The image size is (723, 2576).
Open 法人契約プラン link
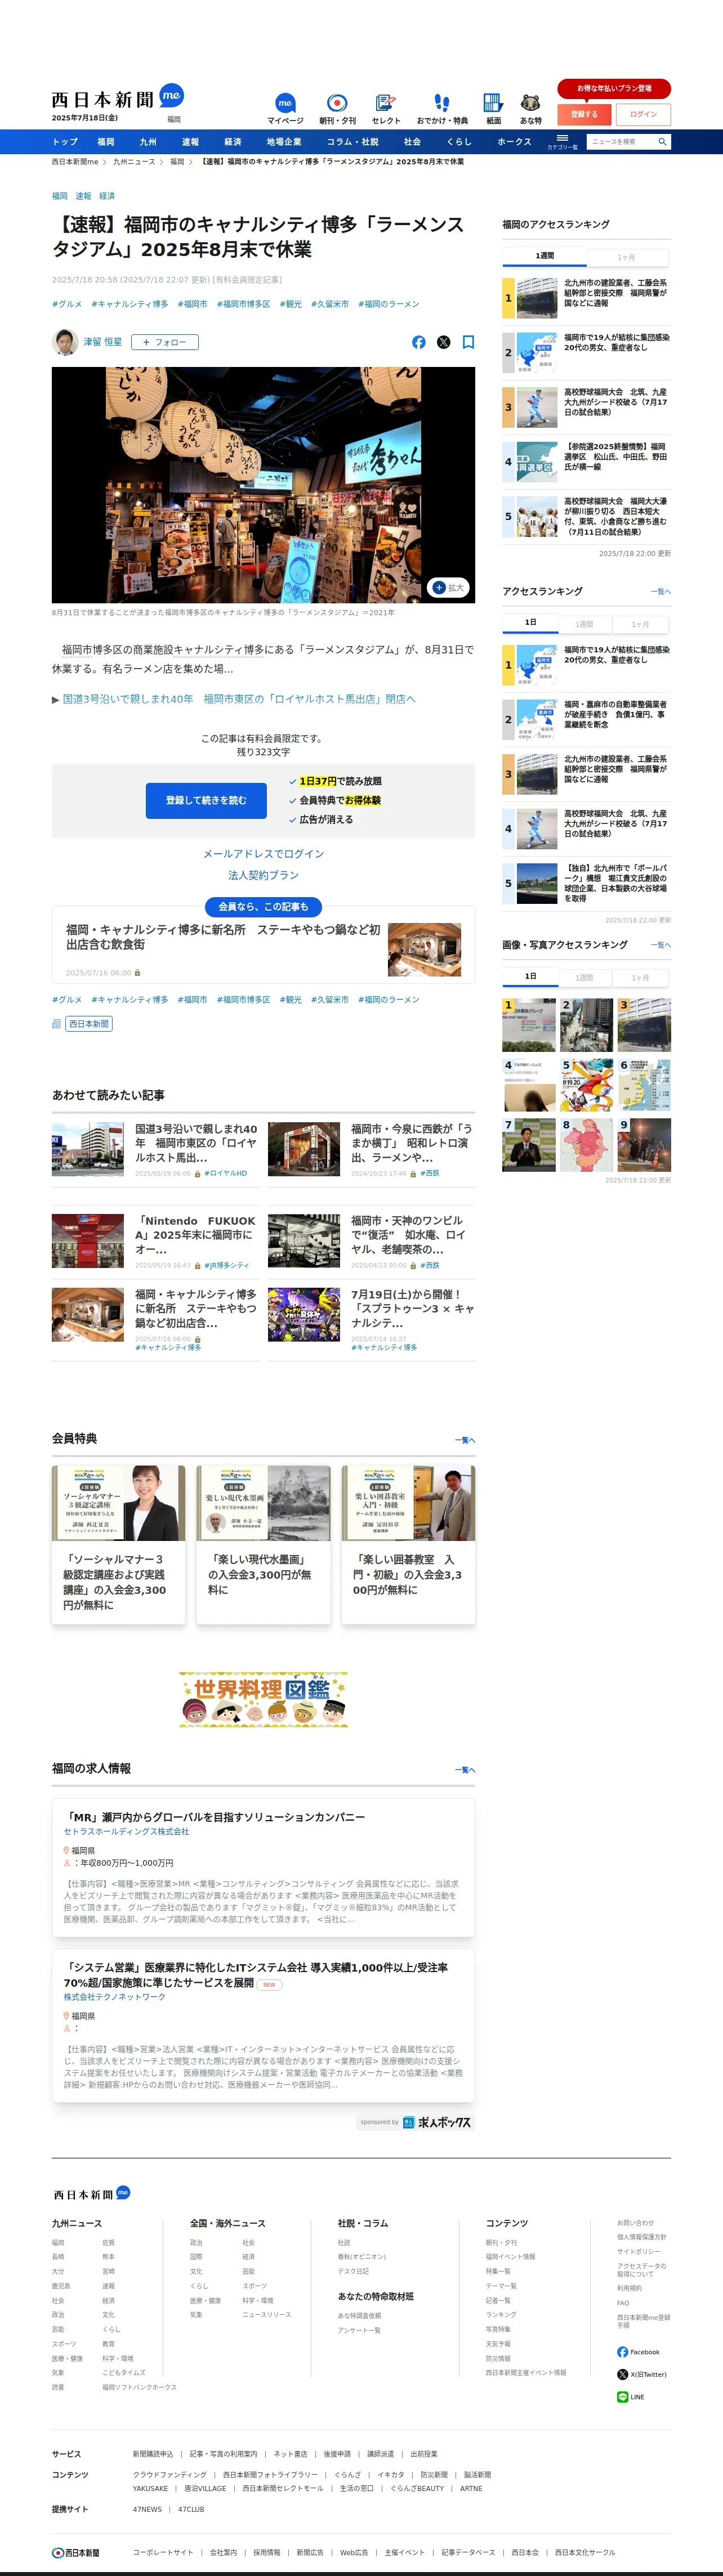click(x=263, y=875)
